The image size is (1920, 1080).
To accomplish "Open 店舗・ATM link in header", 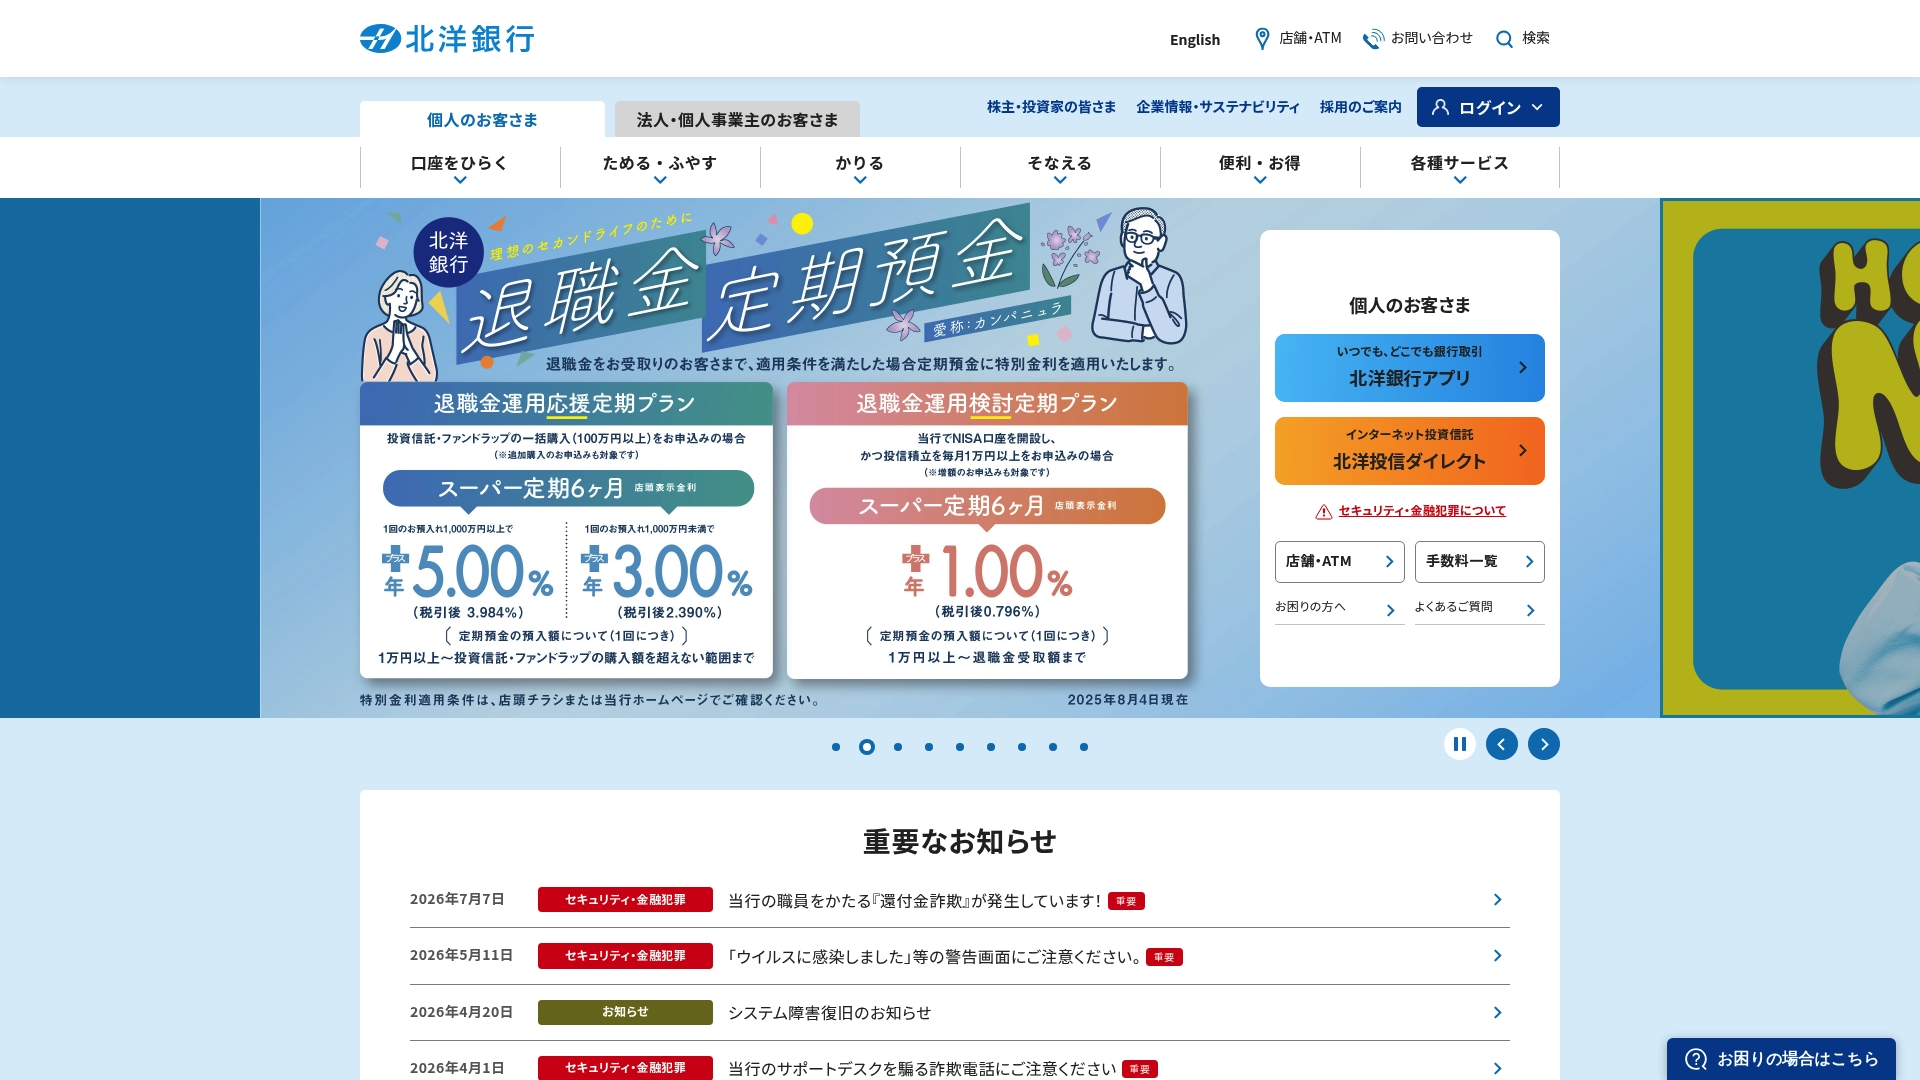I will click(1298, 38).
